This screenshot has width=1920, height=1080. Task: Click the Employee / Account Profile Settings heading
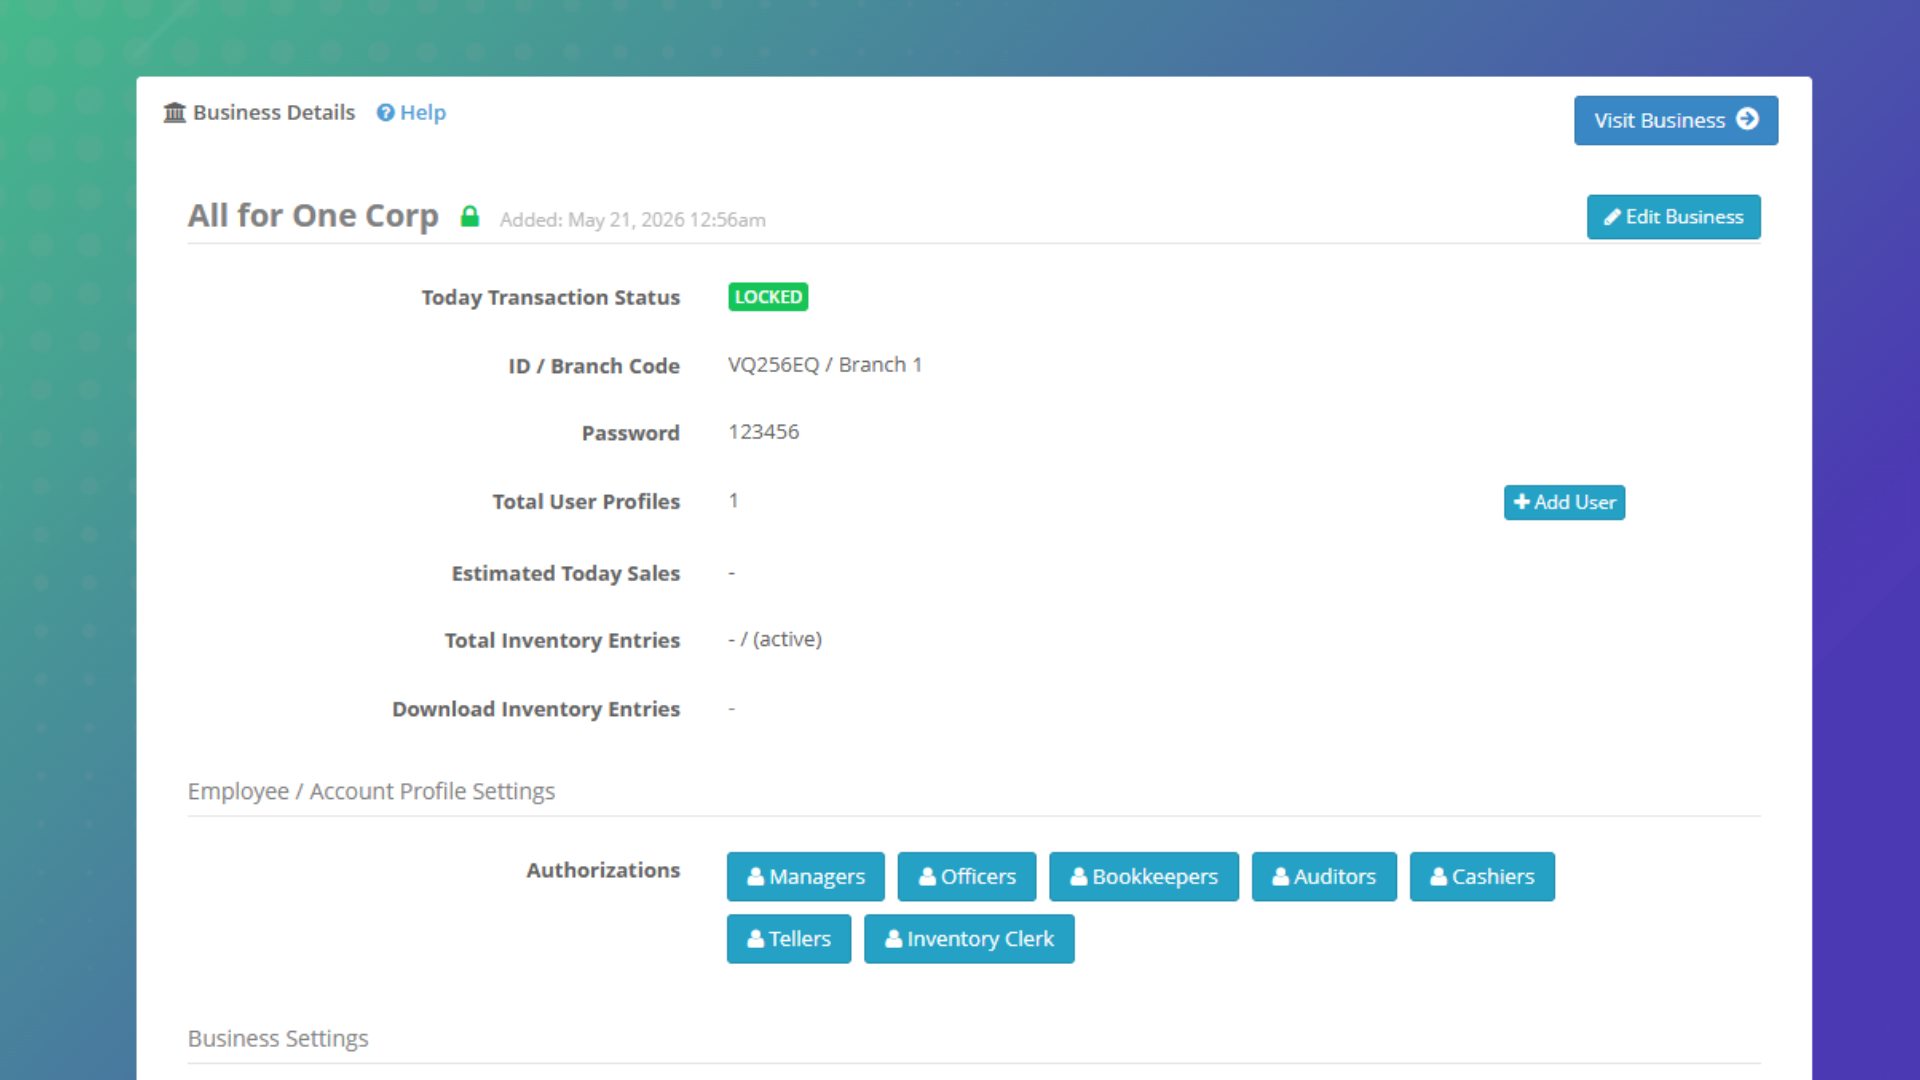(371, 791)
